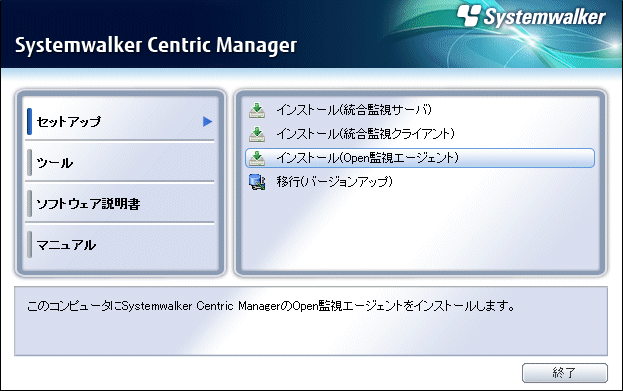
Task: Click the install icon beside インストール(統合監視クライアント)
Action: (x=257, y=134)
